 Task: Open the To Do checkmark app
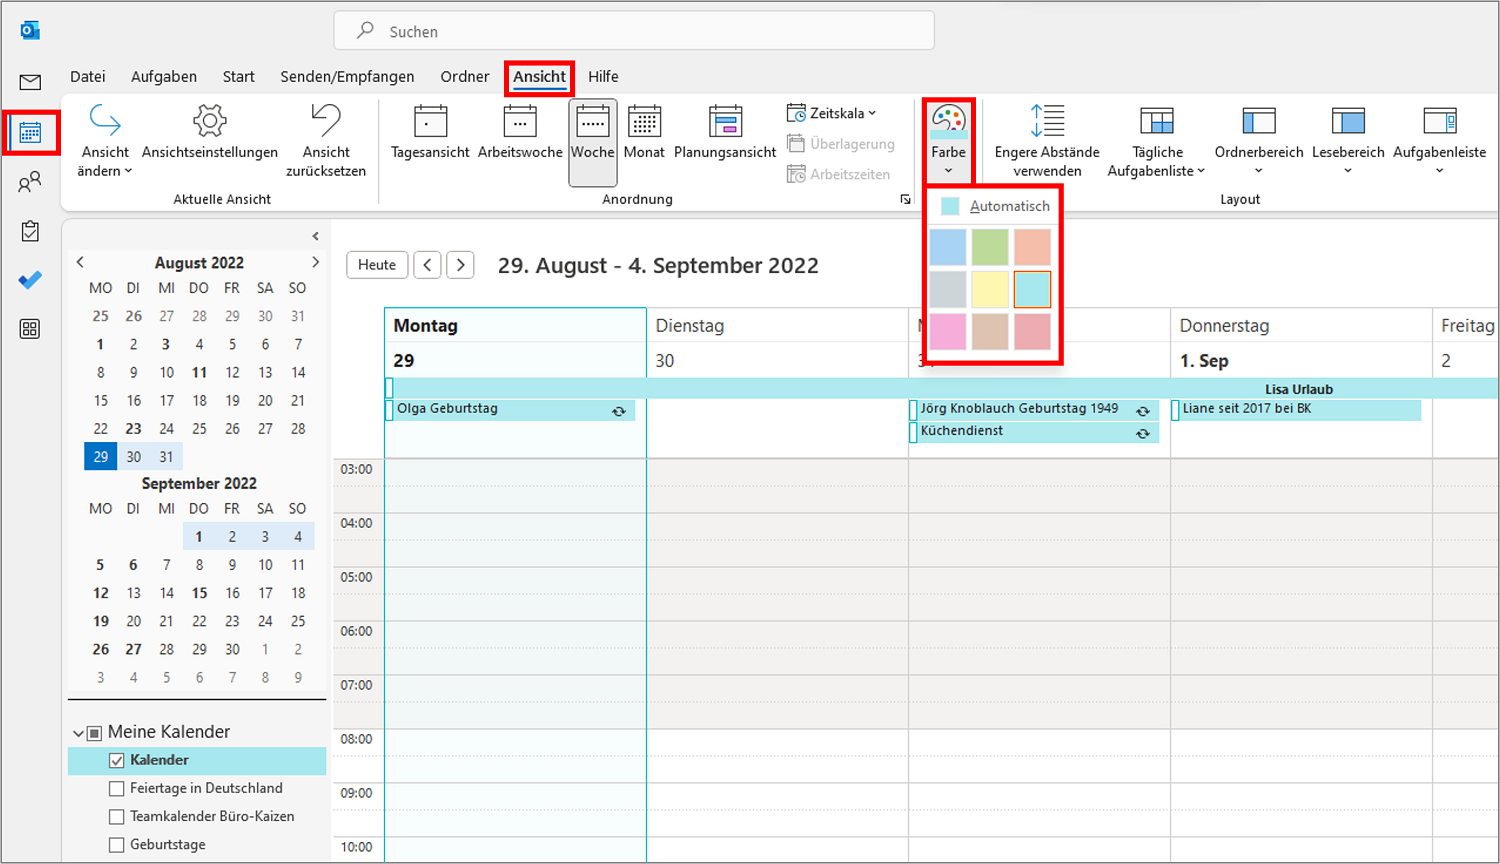[30, 281]
